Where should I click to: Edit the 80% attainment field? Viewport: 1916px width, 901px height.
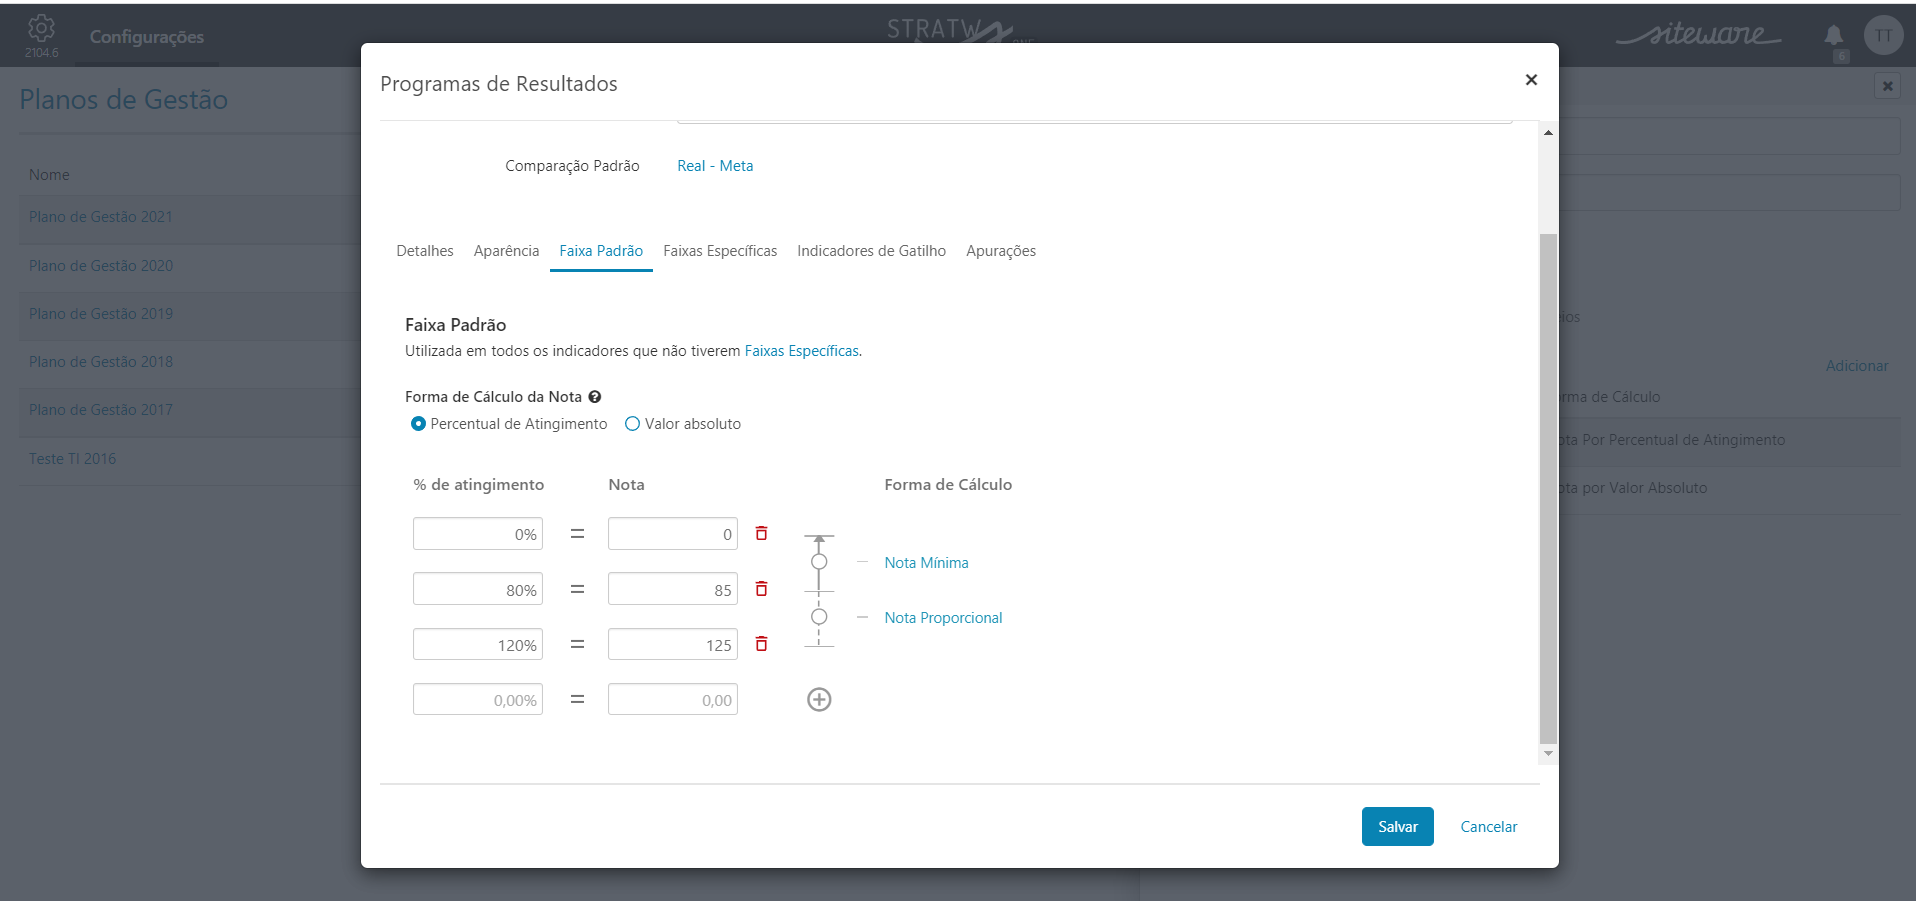point(478,589)
